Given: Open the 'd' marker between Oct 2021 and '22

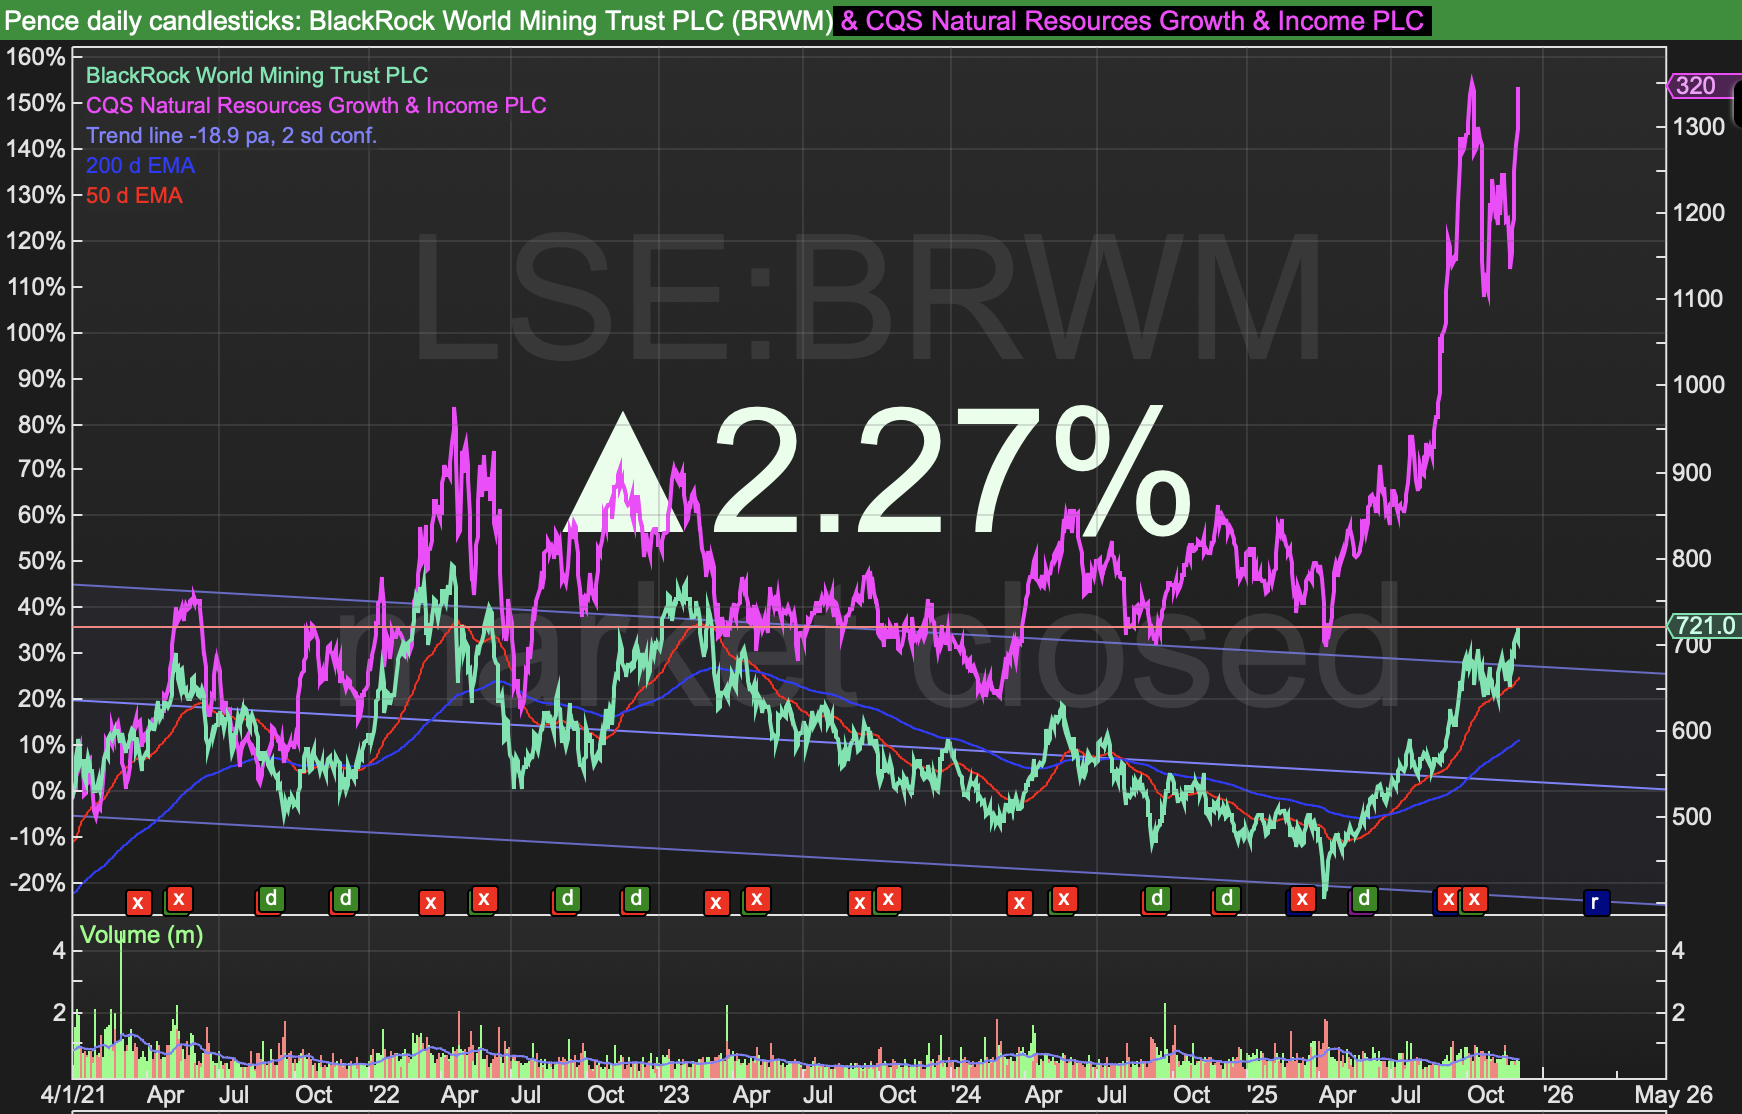Looking at the screenshot, I should pyautogui.click(x=344, y=899).
